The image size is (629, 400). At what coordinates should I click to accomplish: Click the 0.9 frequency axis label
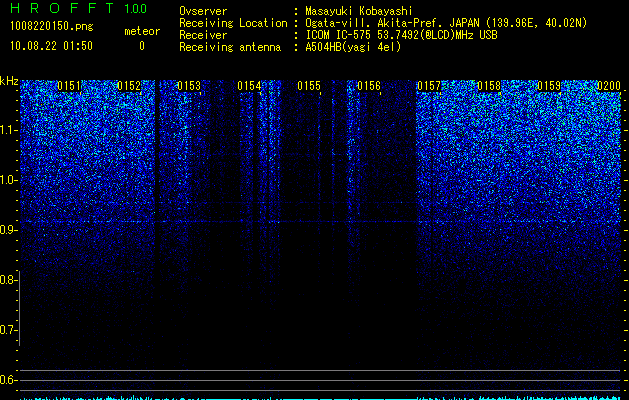click(8, 230)
